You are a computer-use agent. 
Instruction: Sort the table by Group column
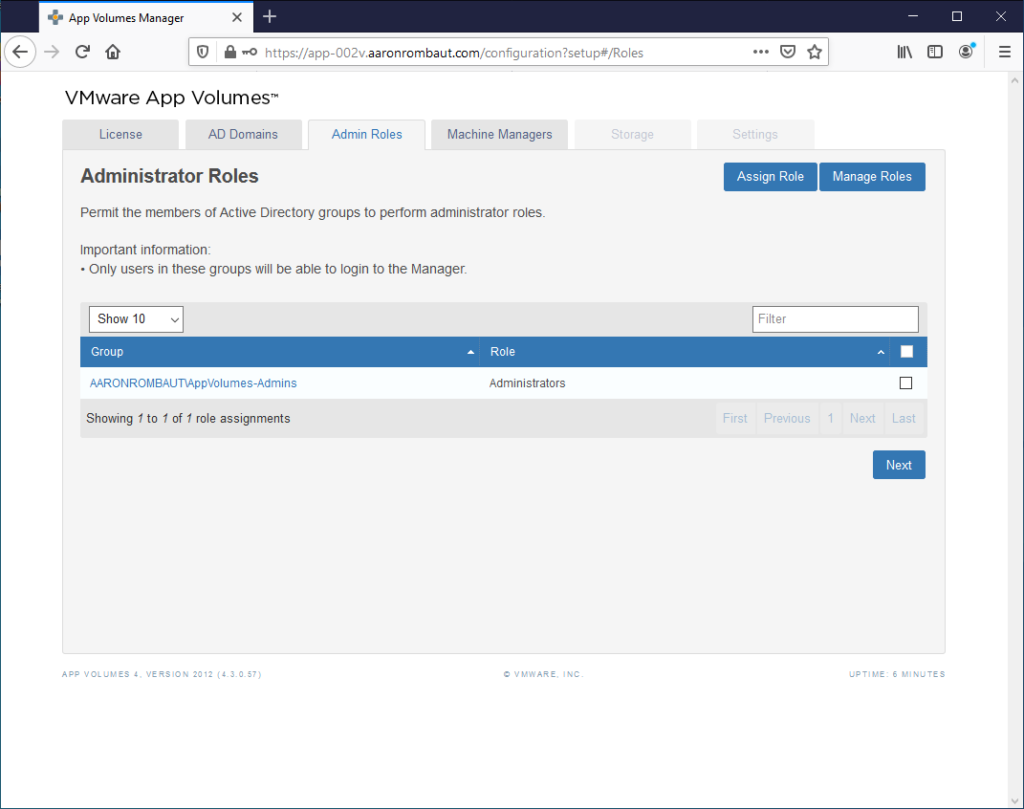279,352
